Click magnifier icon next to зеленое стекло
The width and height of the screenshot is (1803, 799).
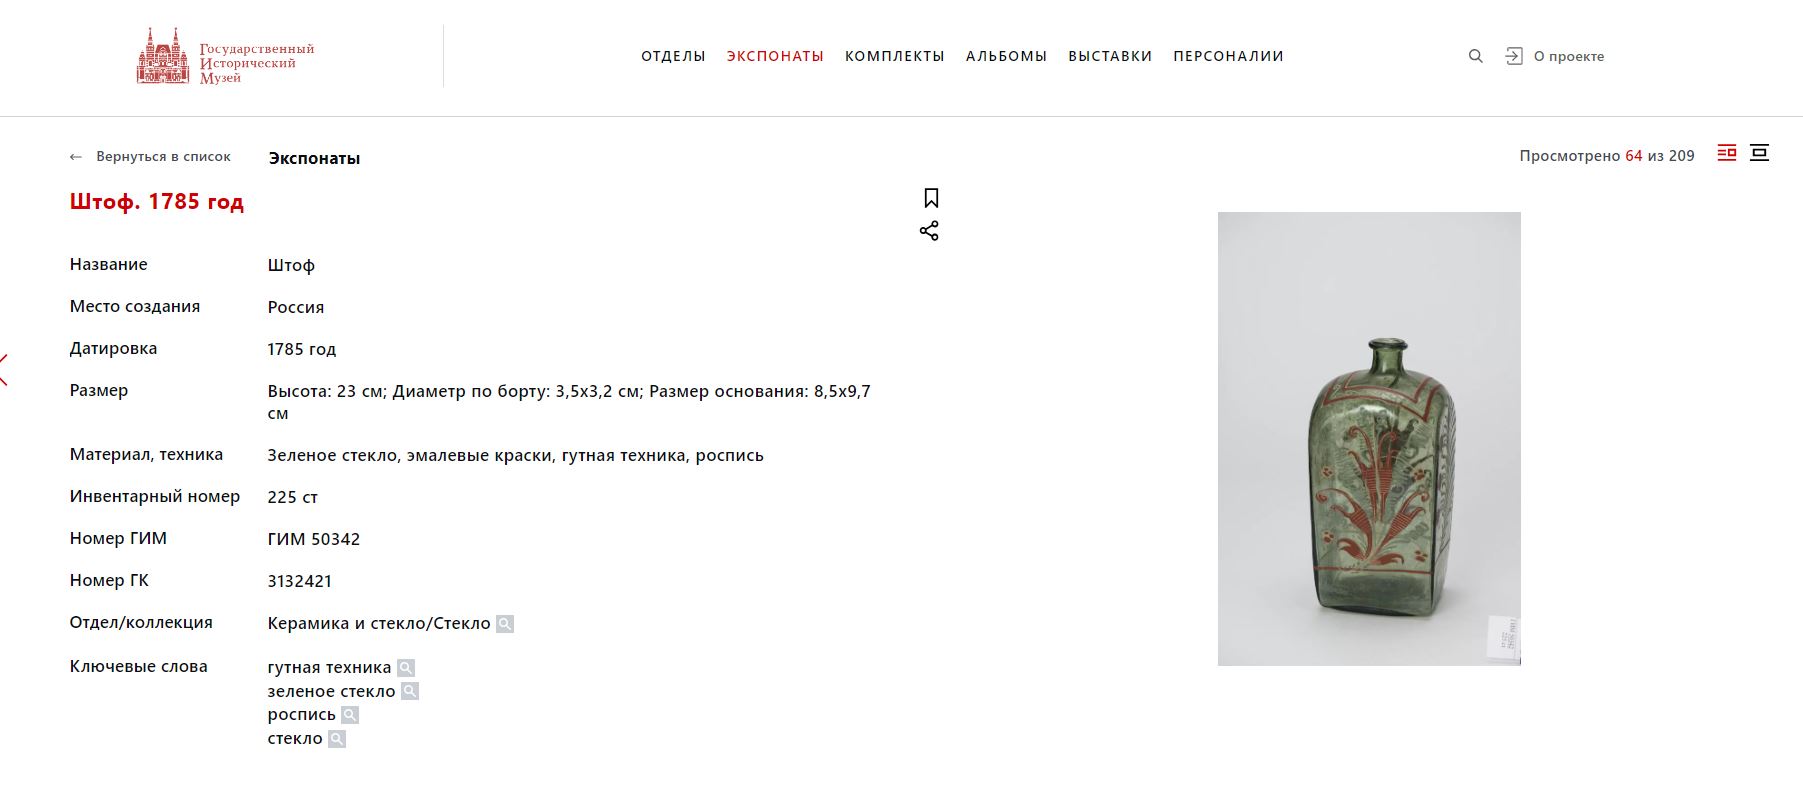[x=410, y=691]
